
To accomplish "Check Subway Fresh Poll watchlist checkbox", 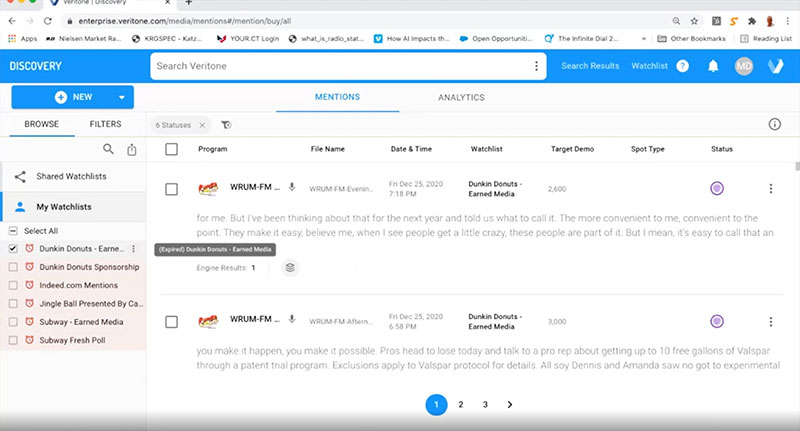I will 13,340.
